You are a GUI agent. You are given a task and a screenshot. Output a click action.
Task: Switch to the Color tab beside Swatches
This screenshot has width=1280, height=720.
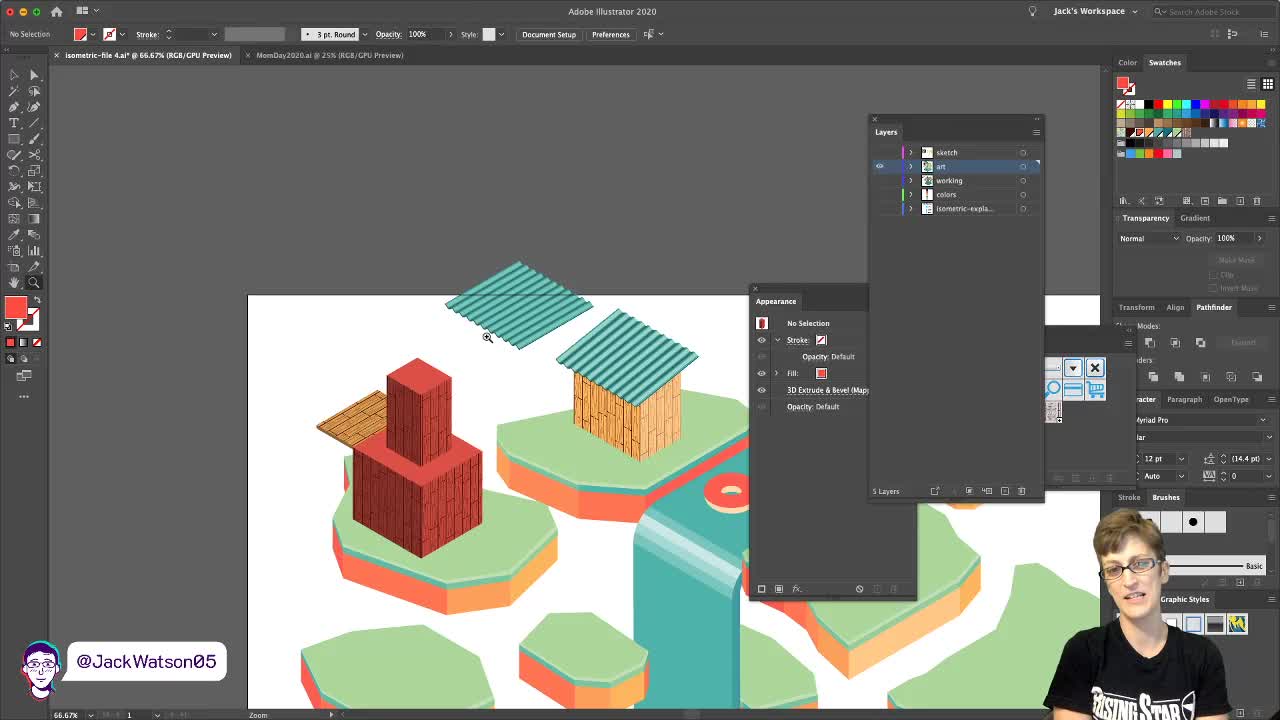(1127, 62)
